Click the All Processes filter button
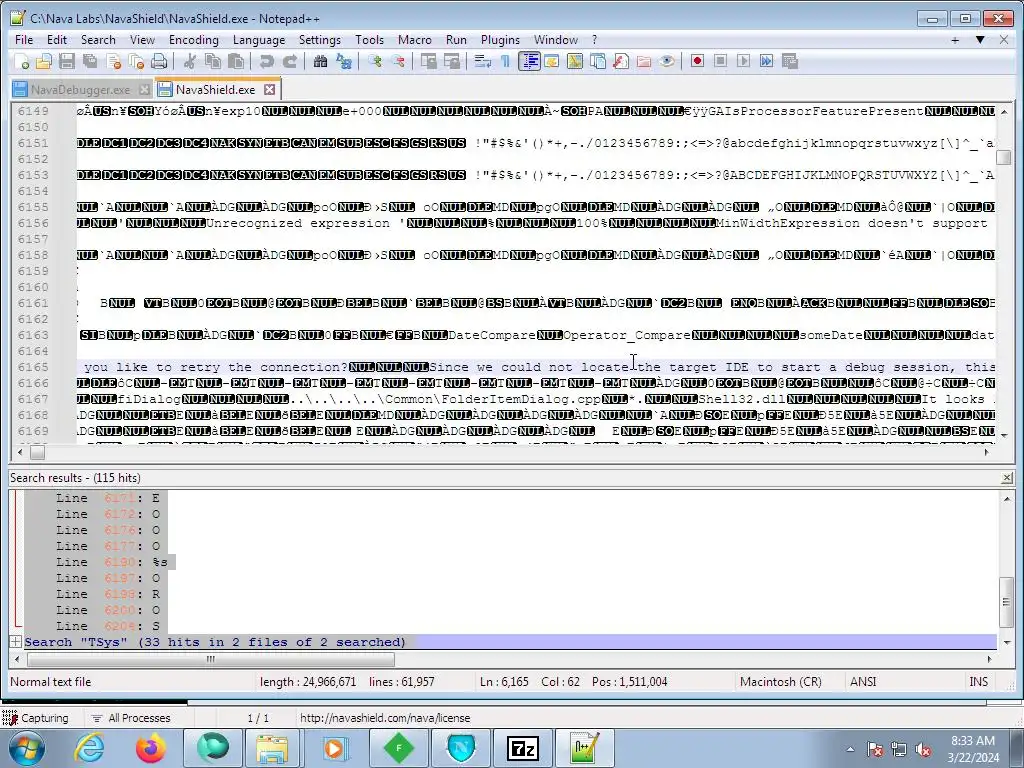This screenshot has width=1024, height=768. coord(132,718)
